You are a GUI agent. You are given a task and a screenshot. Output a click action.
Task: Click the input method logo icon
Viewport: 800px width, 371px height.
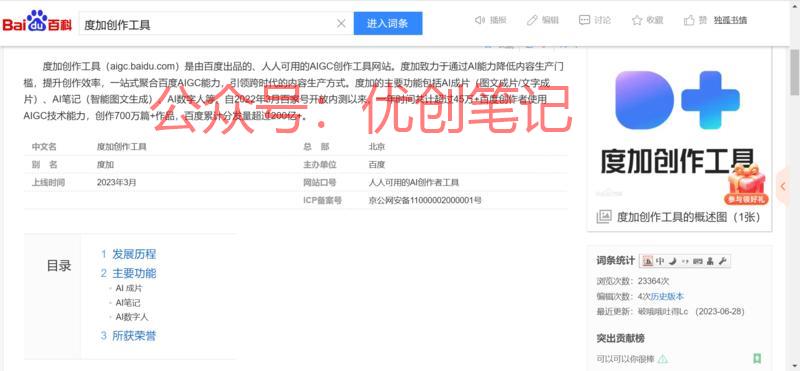(647, 261)
